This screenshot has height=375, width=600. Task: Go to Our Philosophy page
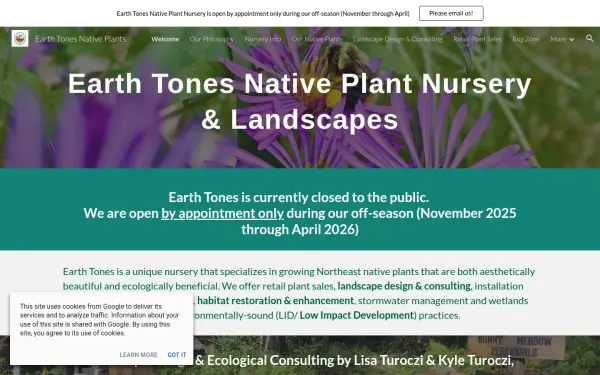(x=212, y=39)
